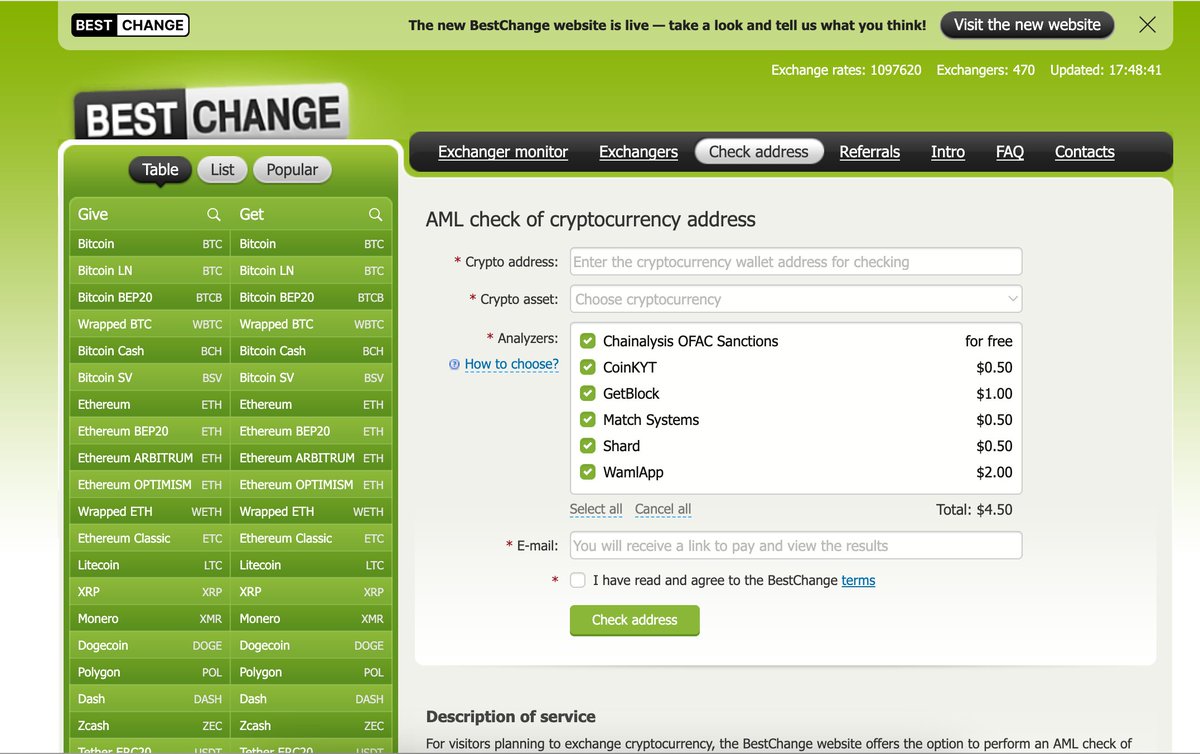Click the Exchangers: 470 counter
This screenshot has height=754, width=1200.
point(986,70)
